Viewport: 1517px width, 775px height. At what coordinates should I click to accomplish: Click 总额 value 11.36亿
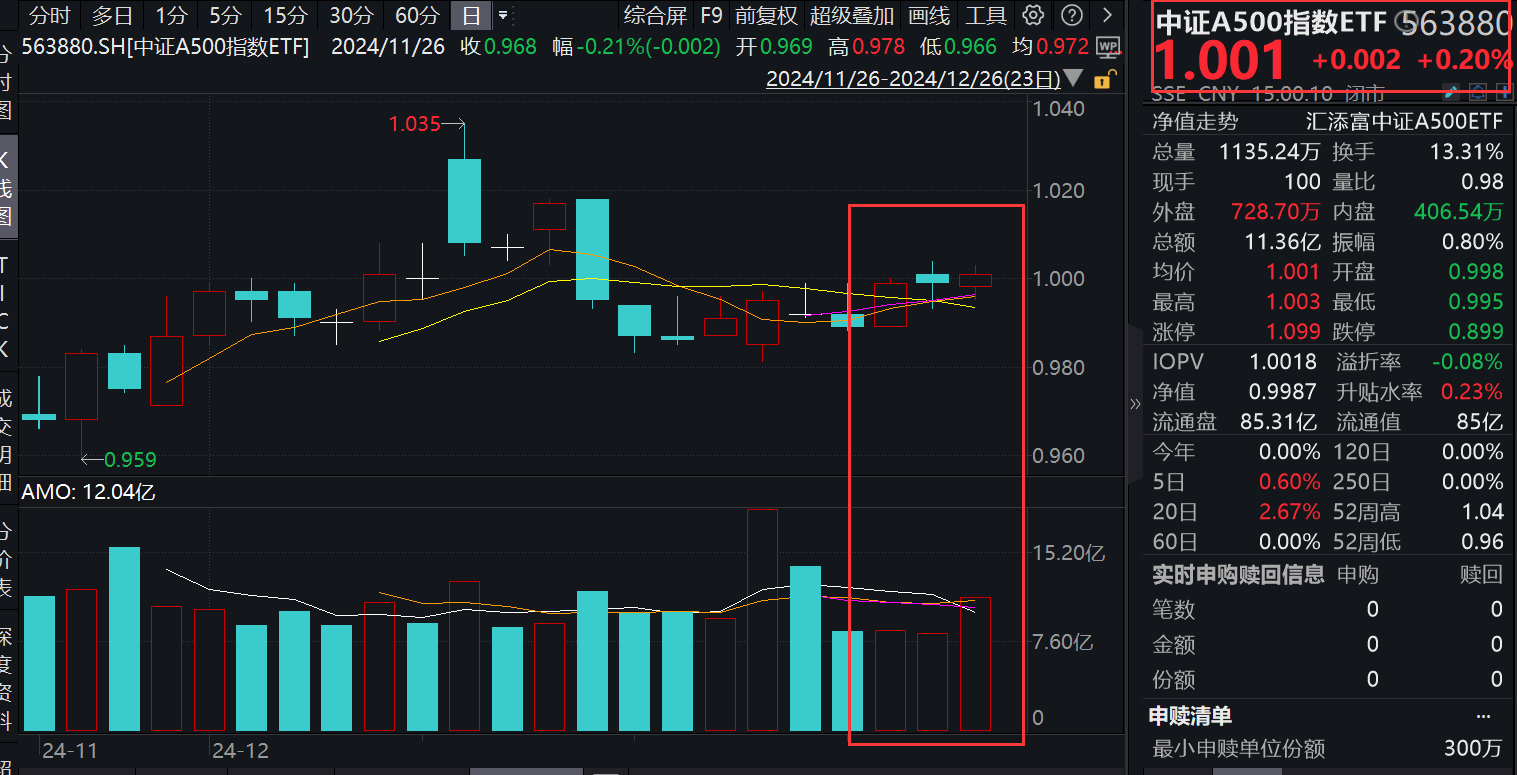coord(1283,242)
